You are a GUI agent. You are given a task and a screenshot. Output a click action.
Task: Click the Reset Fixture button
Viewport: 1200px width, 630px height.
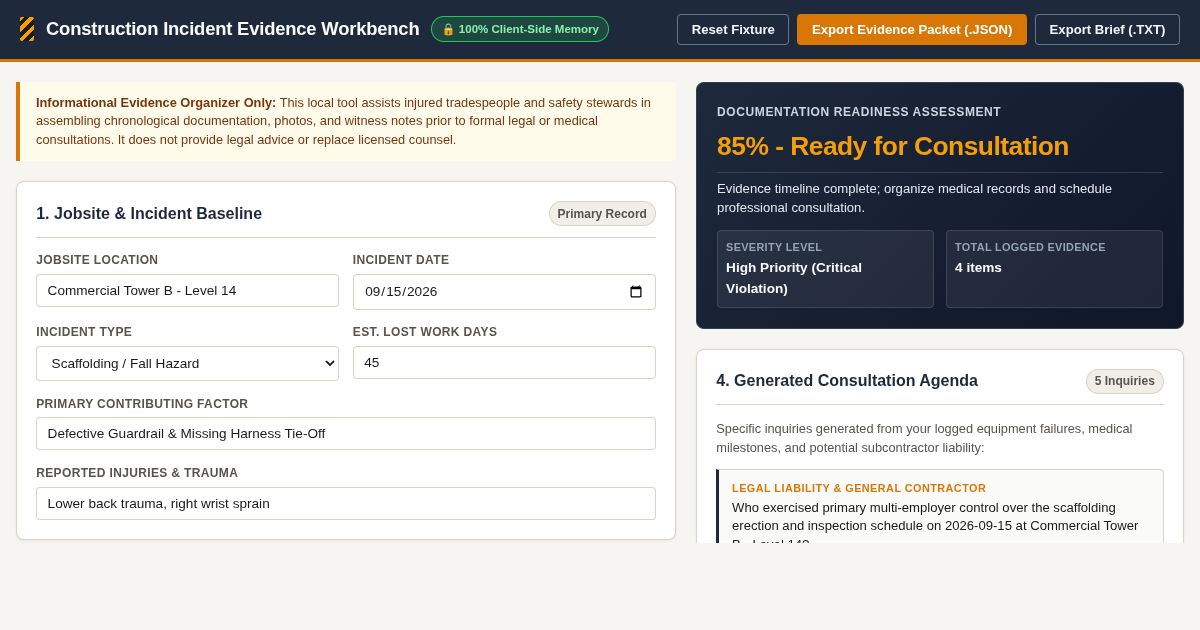(x=733, y=29)
